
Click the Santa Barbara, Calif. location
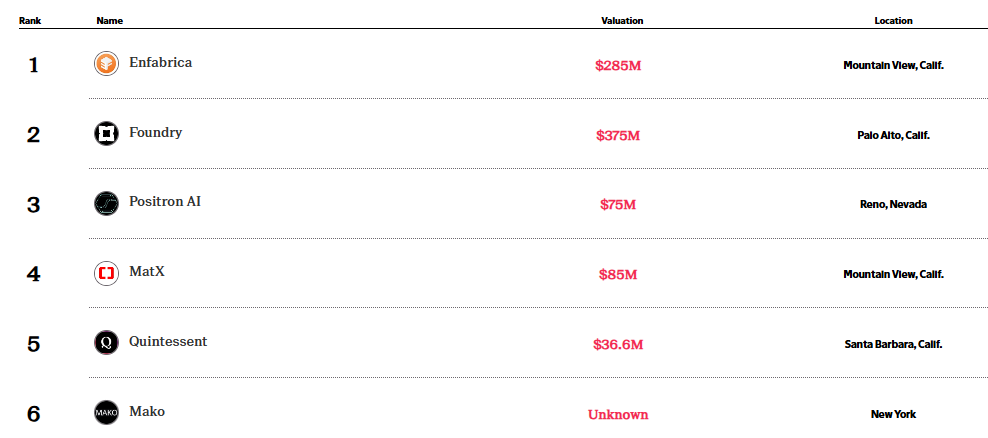click(x=893, y=344)
